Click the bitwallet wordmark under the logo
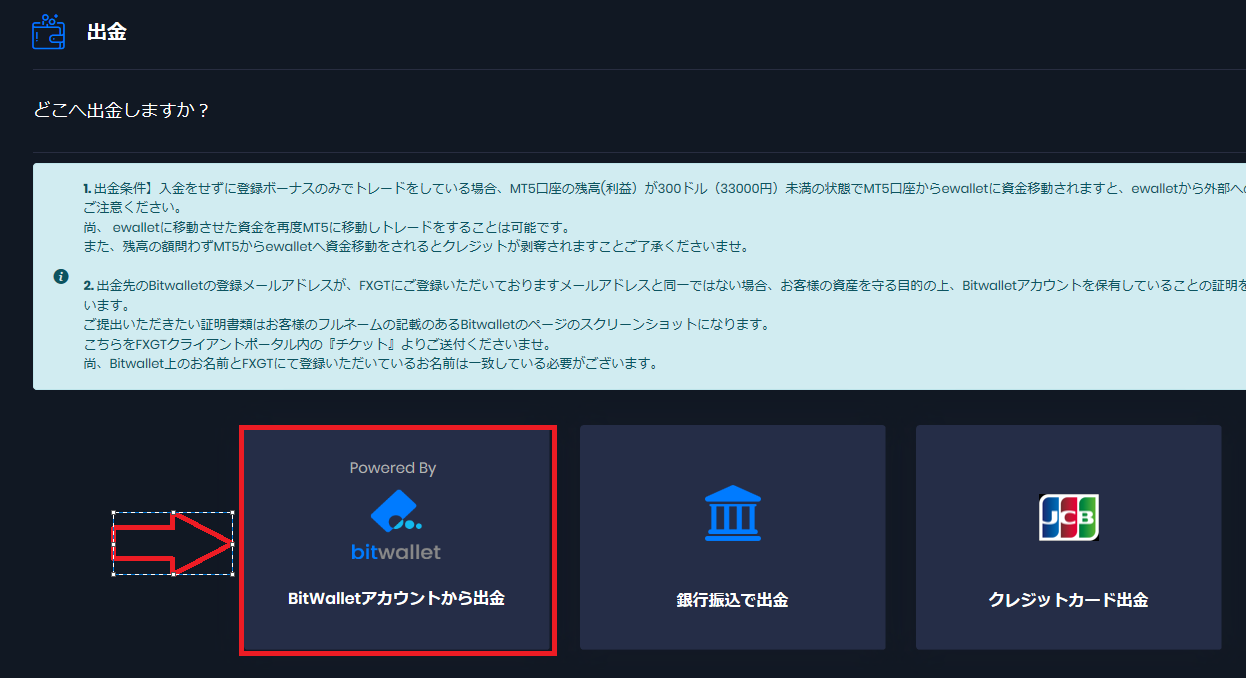Viewport: 1246px width, 678px height. click(x=396, y=551)
